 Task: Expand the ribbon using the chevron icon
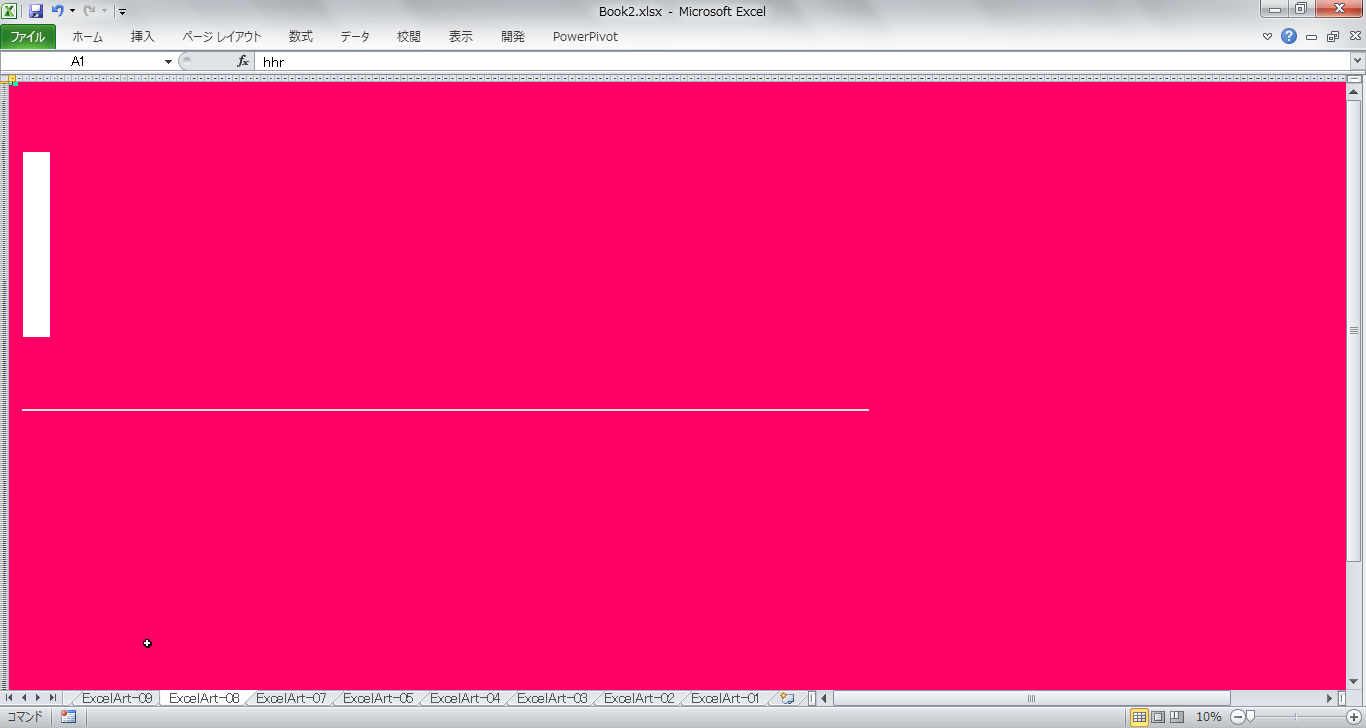coord(1268,37)
